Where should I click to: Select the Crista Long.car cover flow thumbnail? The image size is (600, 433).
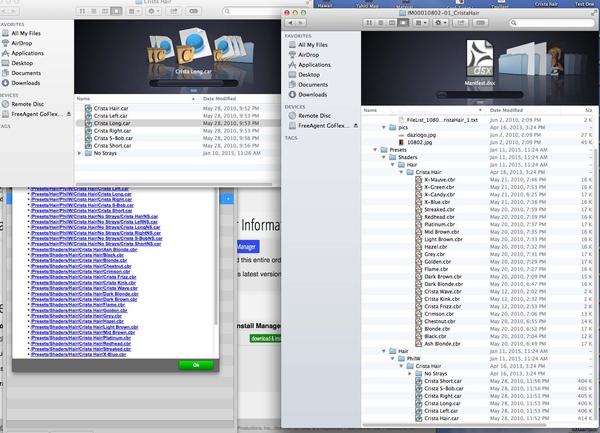[x=194, y=46]
